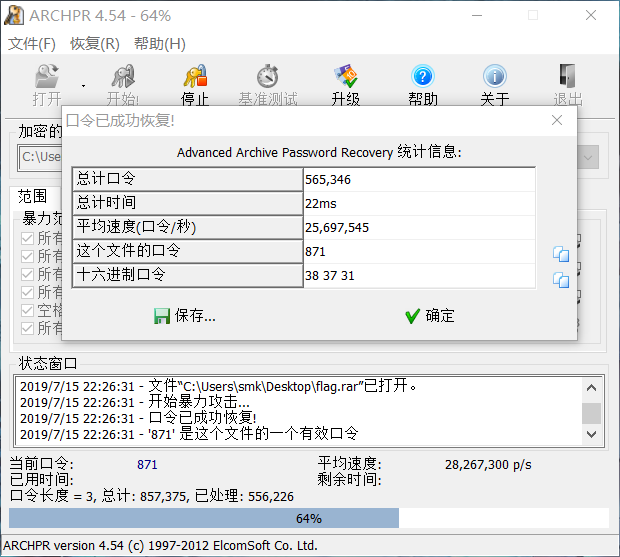Open the 帮助(H) menu

pos(160,43)
